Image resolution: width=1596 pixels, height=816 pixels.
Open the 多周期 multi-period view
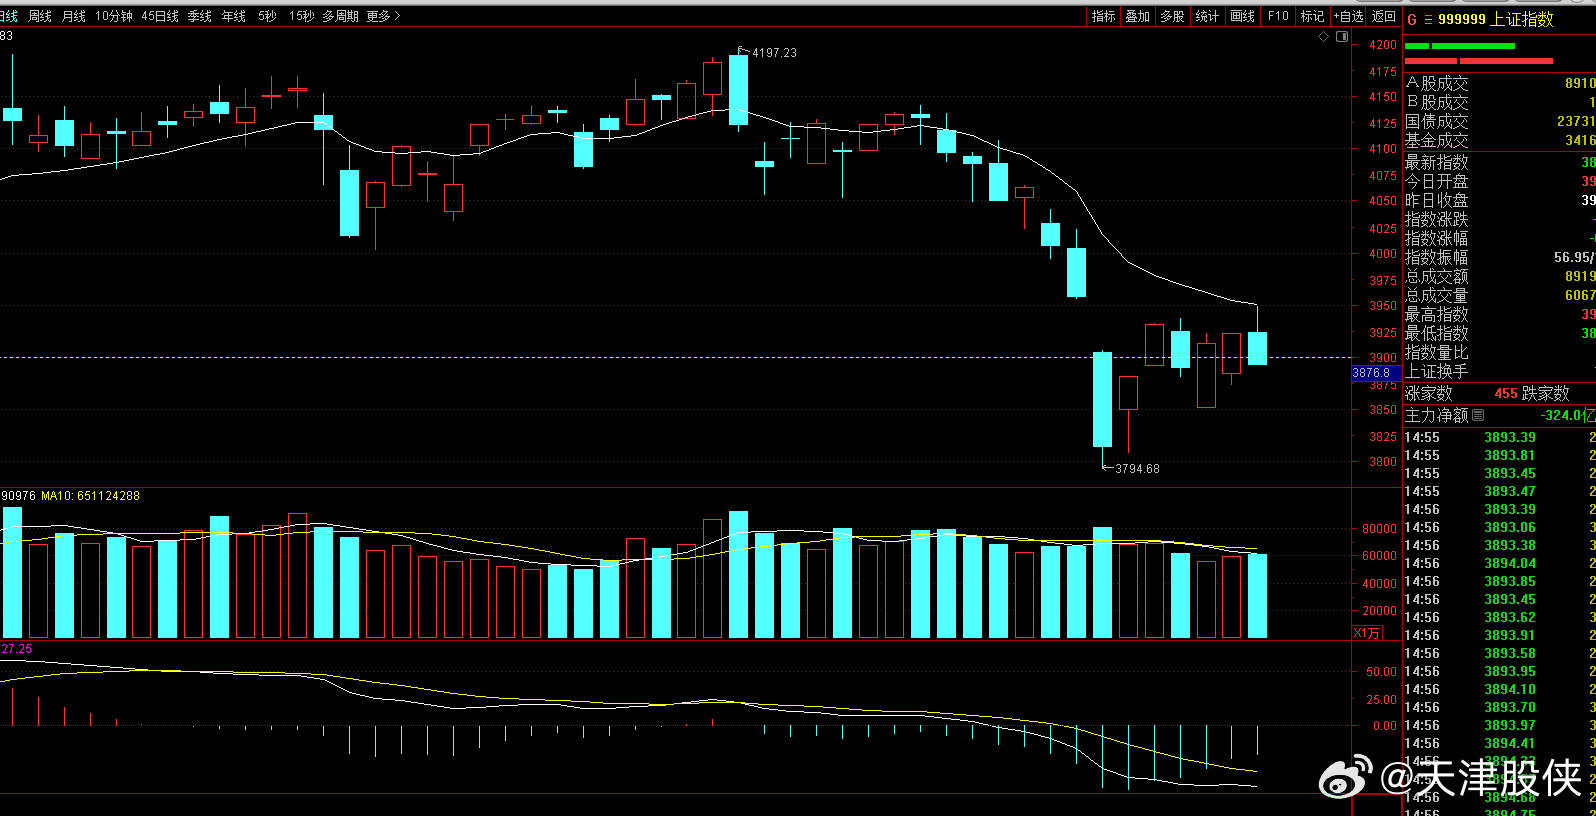[340, 16]
